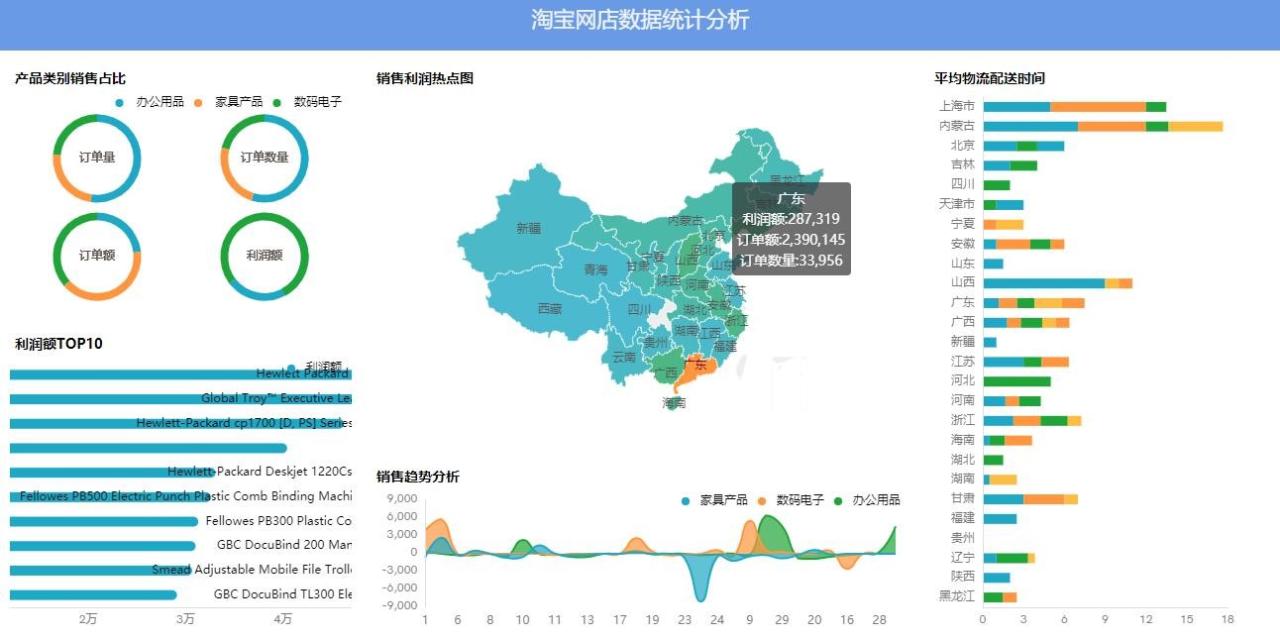This screenshot has width=1280, height=639.
Task: Click the 利润额TOP10 section heading
Action: tap(59, 344)
